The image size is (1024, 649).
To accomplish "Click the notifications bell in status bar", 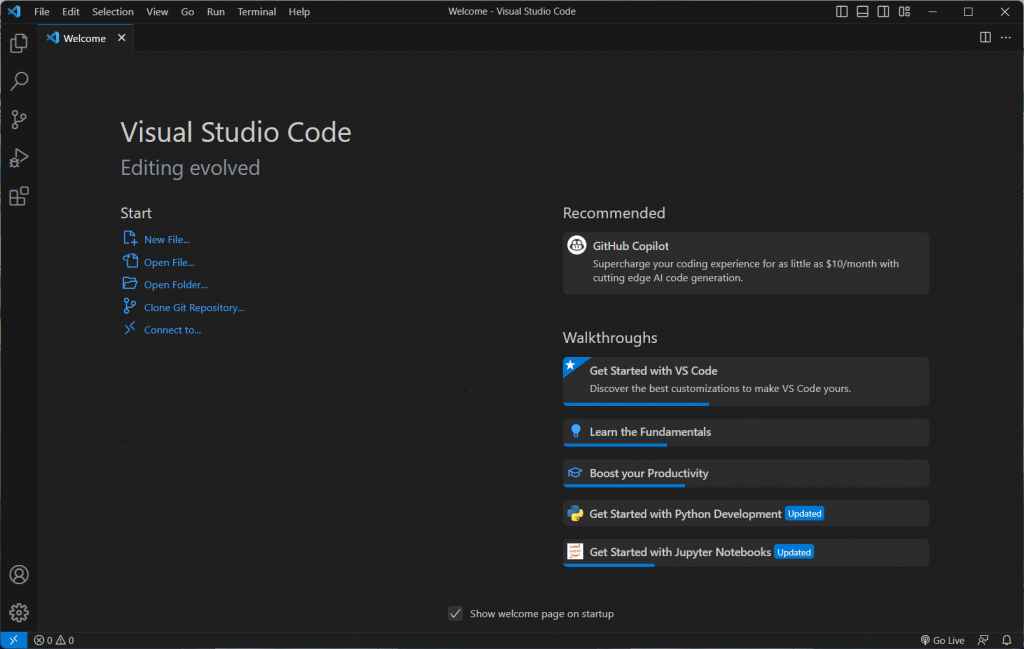I will click(x=1007, y=640).
